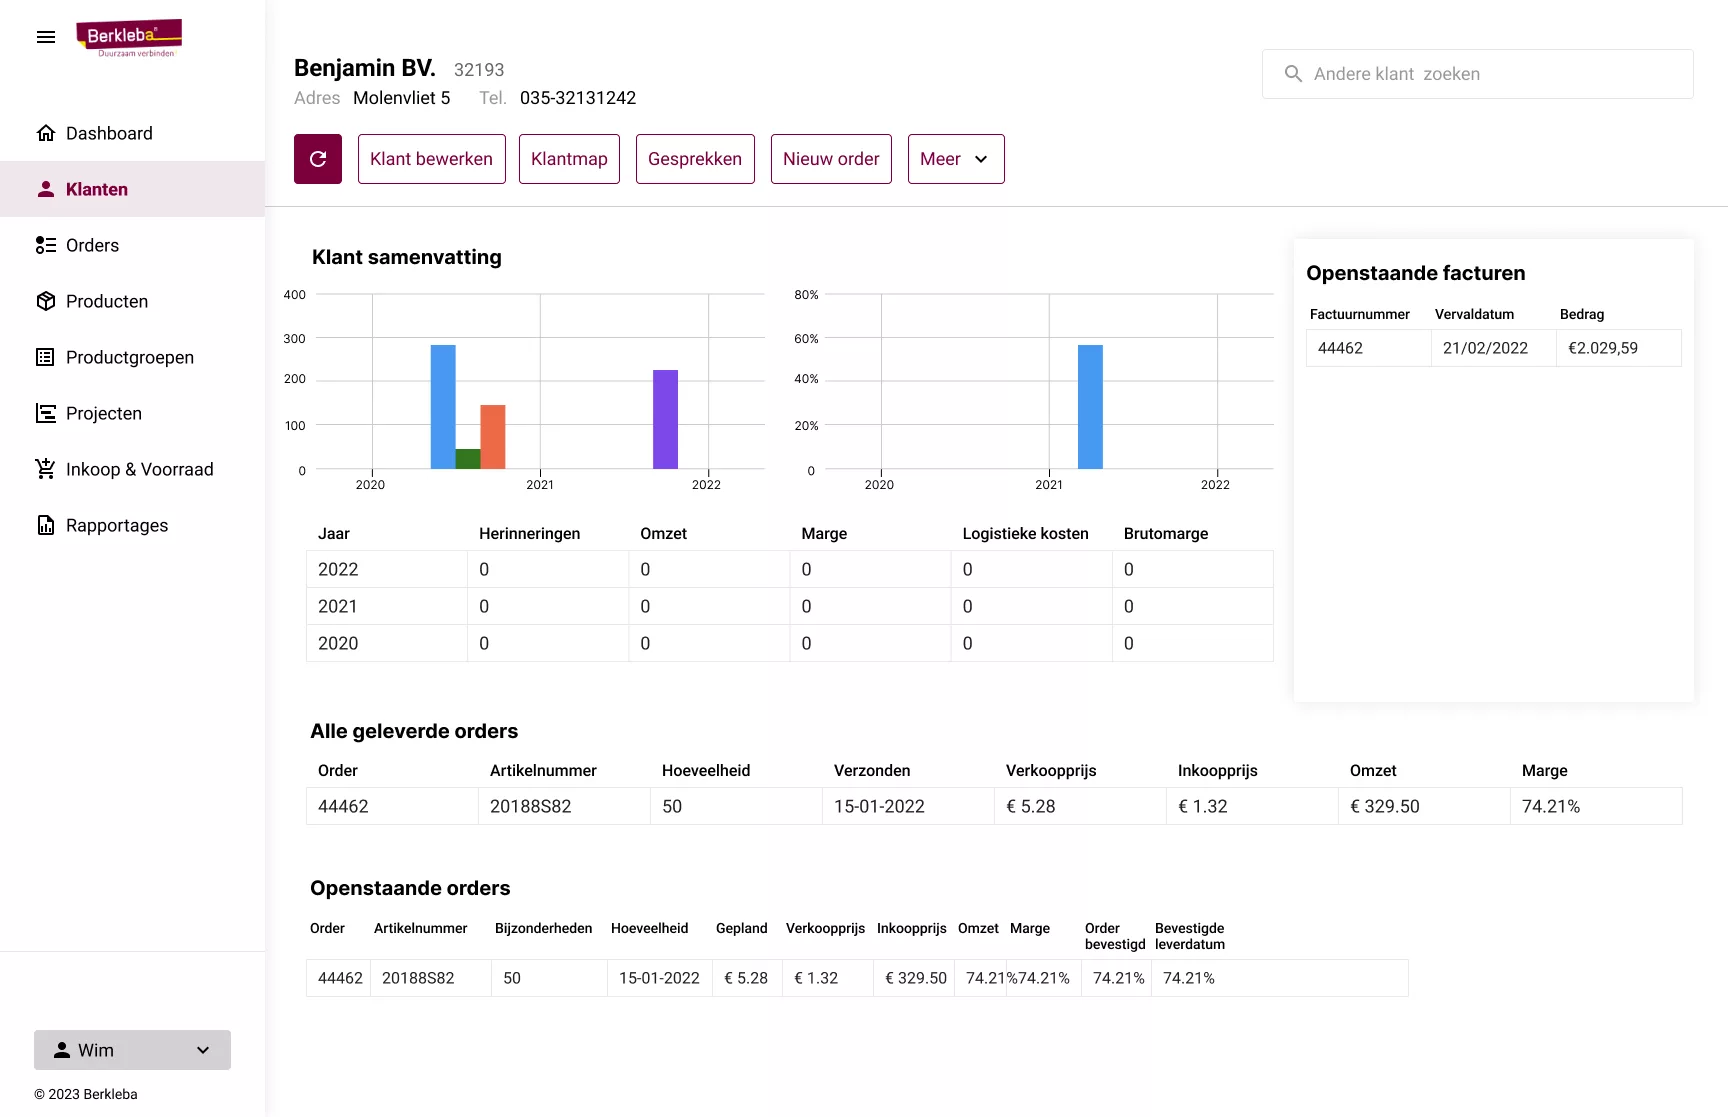The image size is (1728, 1117).
Task: Open the hamburger menu icon
Action: [x=46, y=37]
